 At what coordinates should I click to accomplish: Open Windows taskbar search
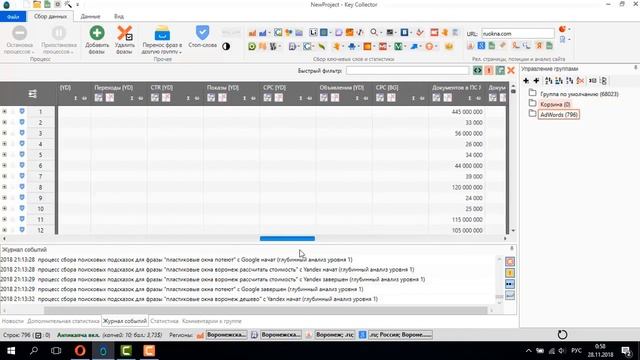coord(34,351)
